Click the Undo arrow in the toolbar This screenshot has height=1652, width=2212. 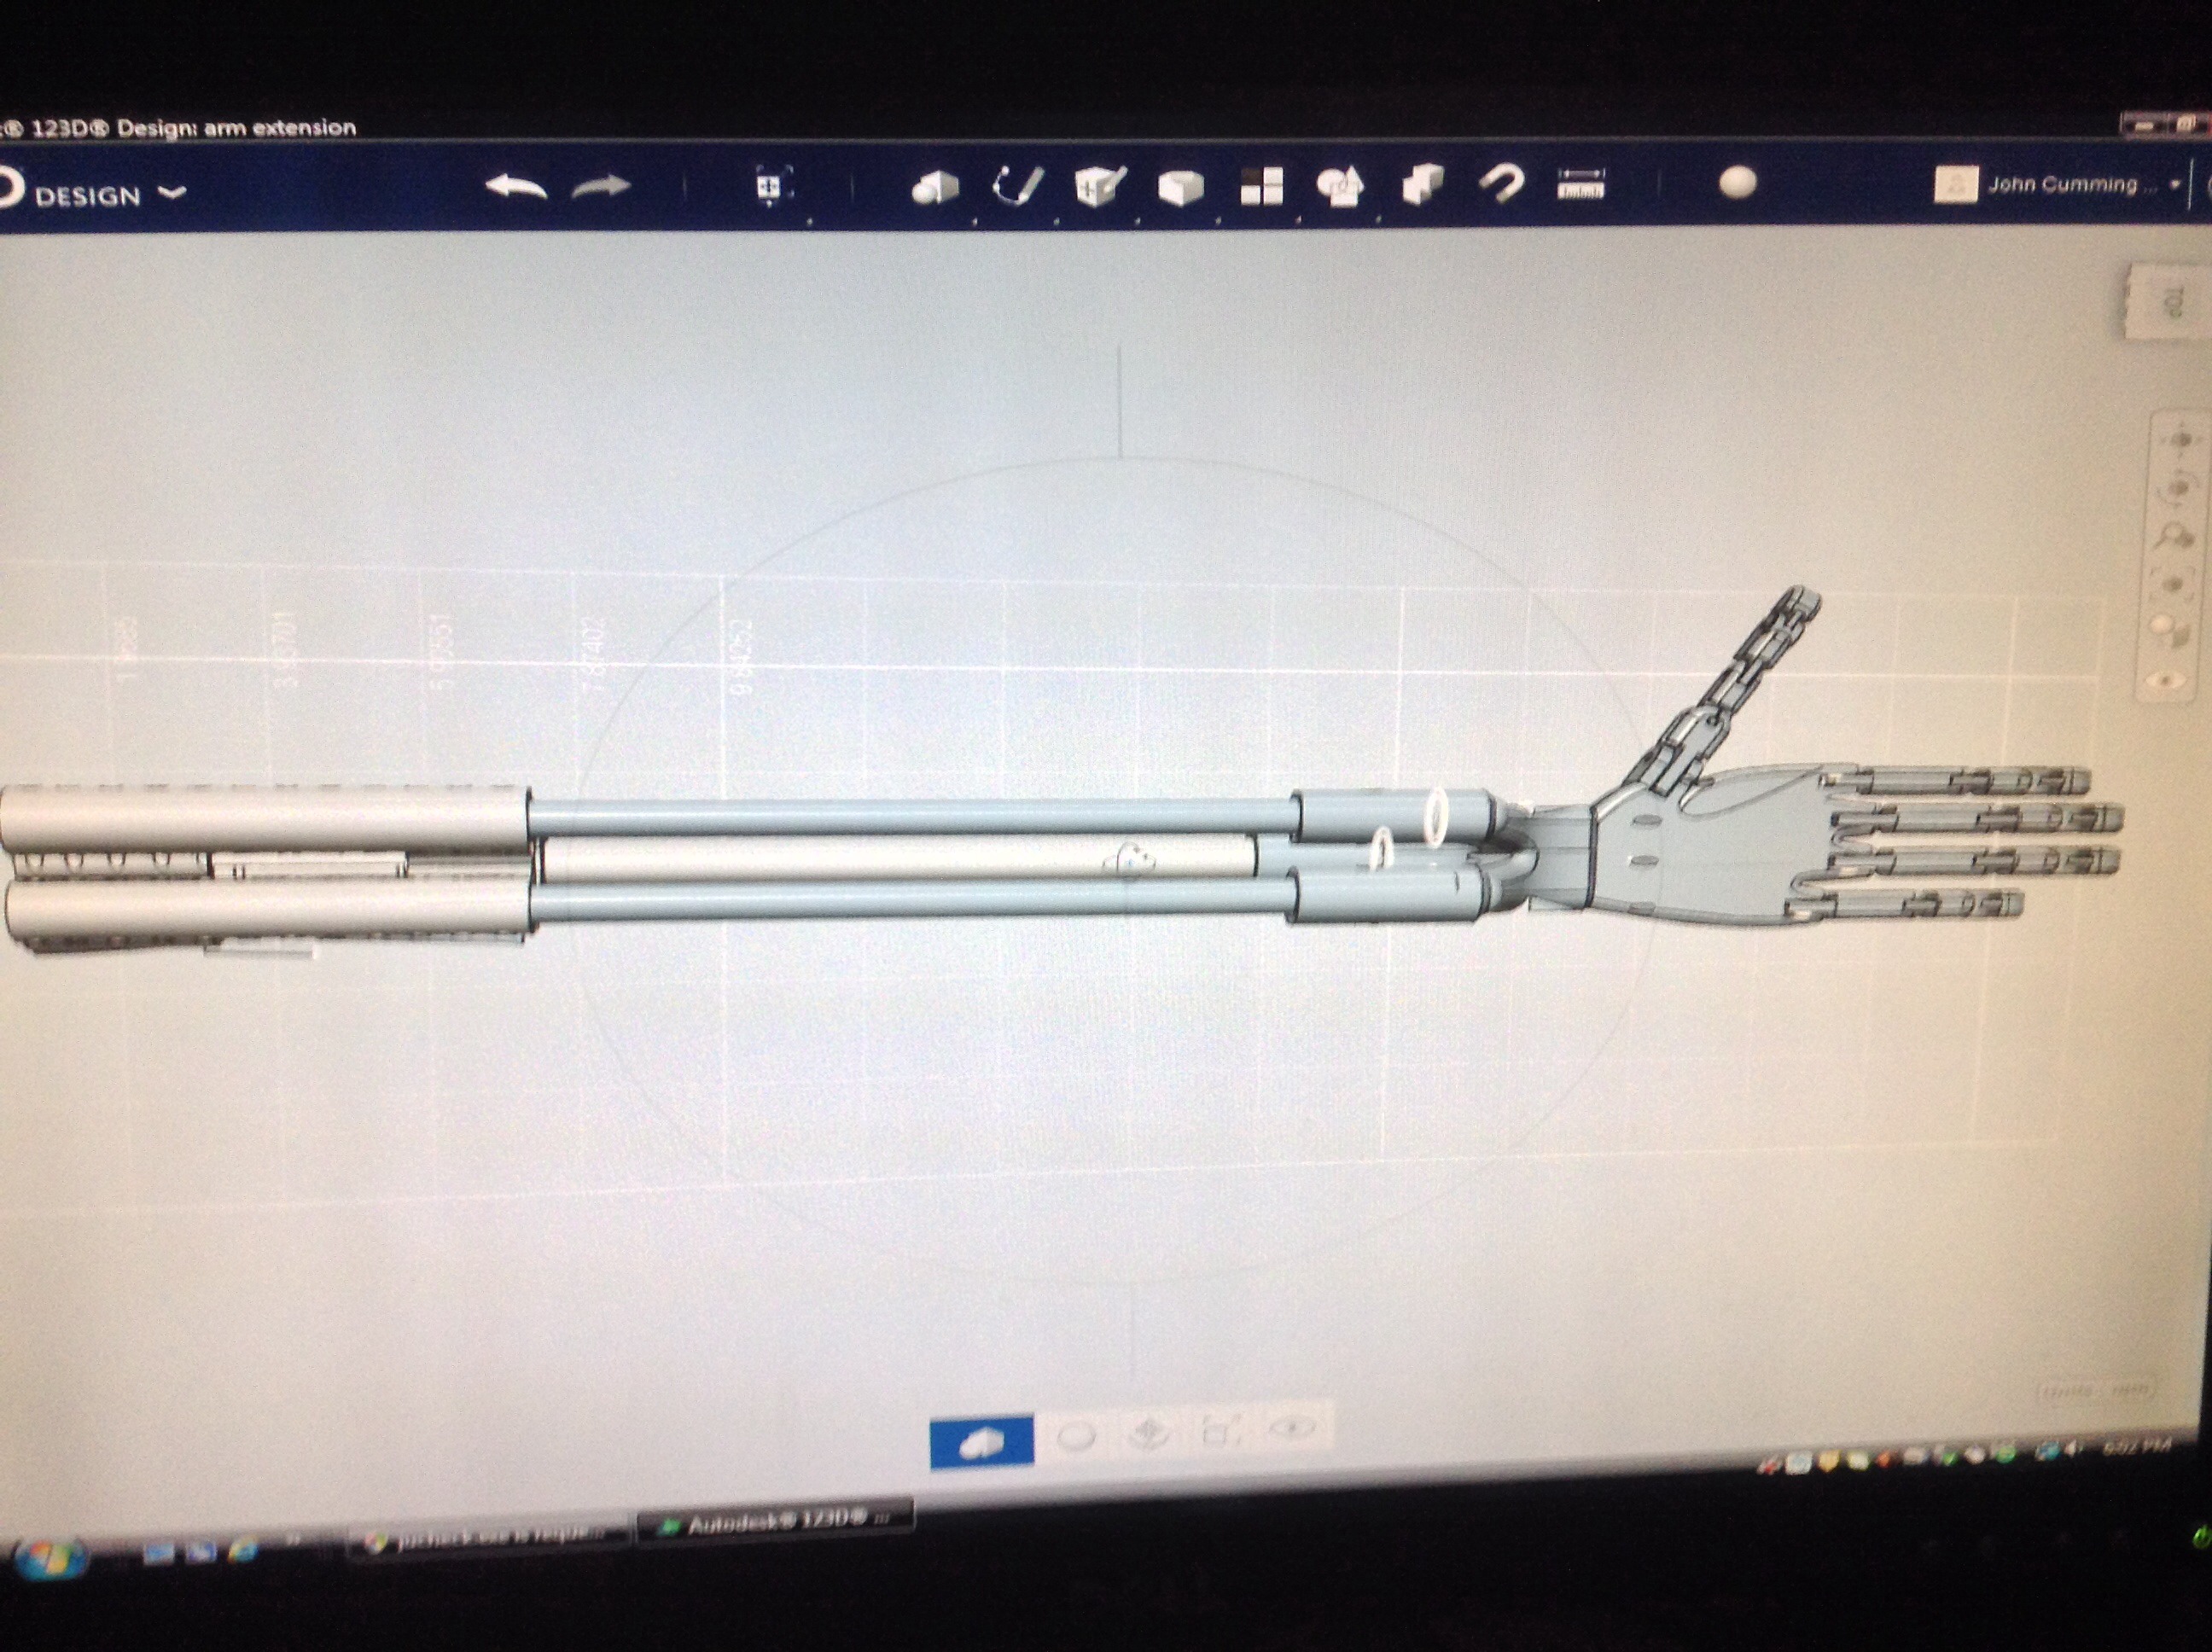click(516, 187)
